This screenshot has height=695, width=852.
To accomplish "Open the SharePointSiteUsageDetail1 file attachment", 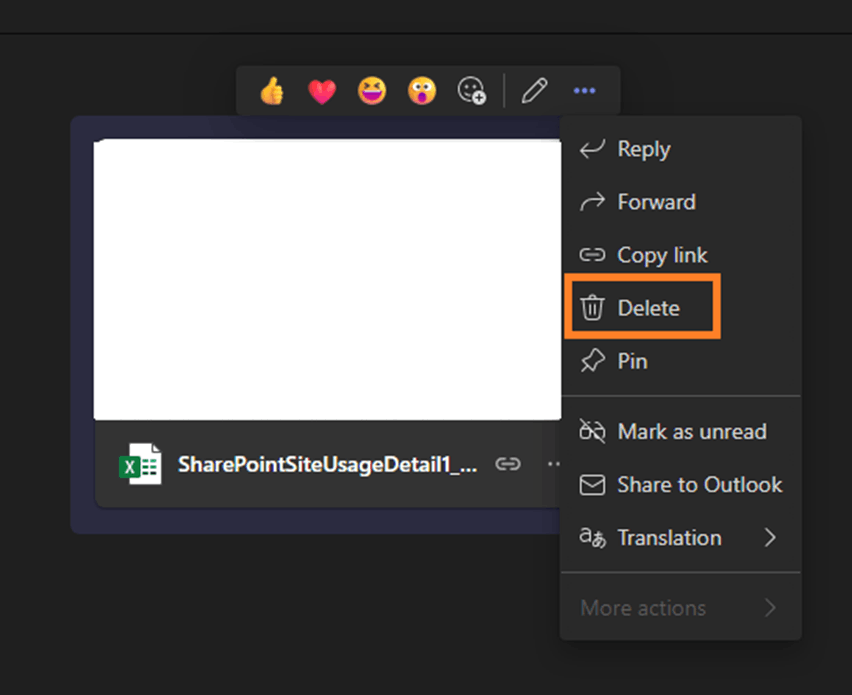I will (328, 465).
